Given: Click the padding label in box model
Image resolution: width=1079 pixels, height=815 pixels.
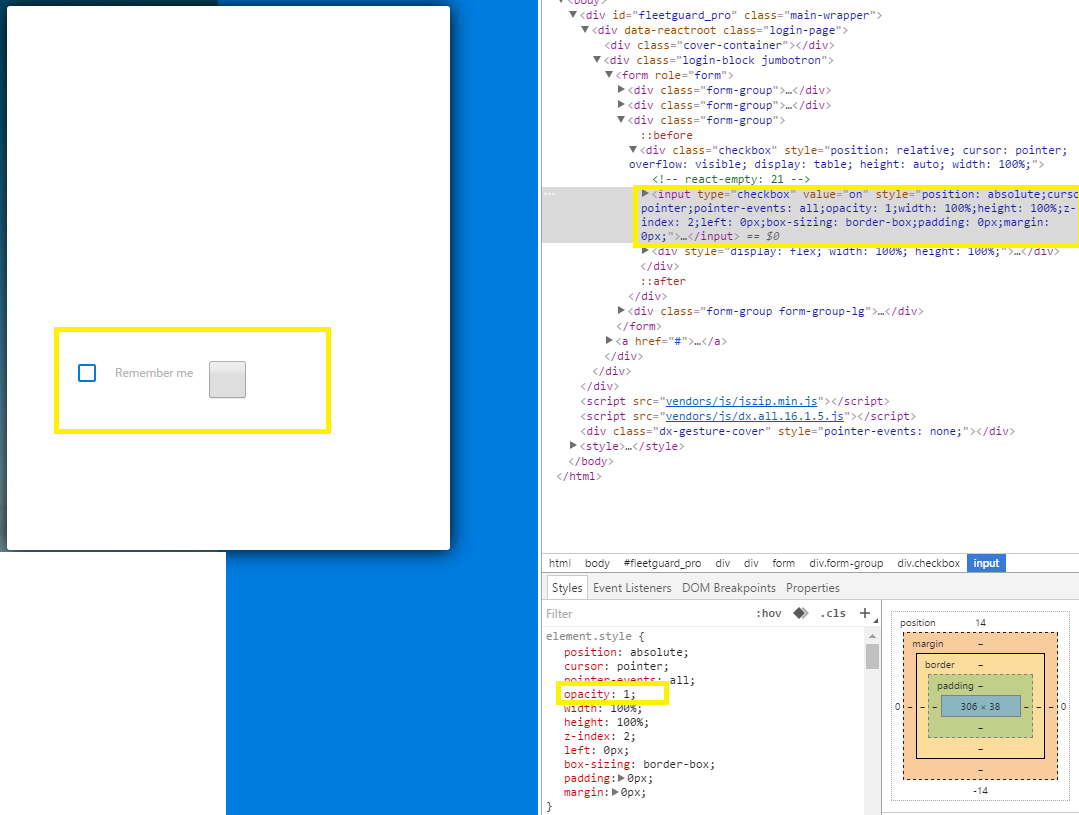Looking at the screenshot, I should pos(955,686).
